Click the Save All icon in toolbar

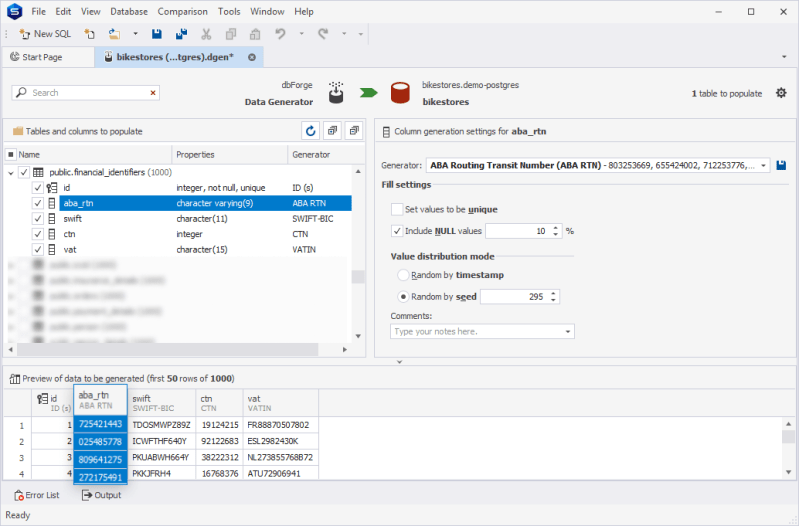(181, 34)
